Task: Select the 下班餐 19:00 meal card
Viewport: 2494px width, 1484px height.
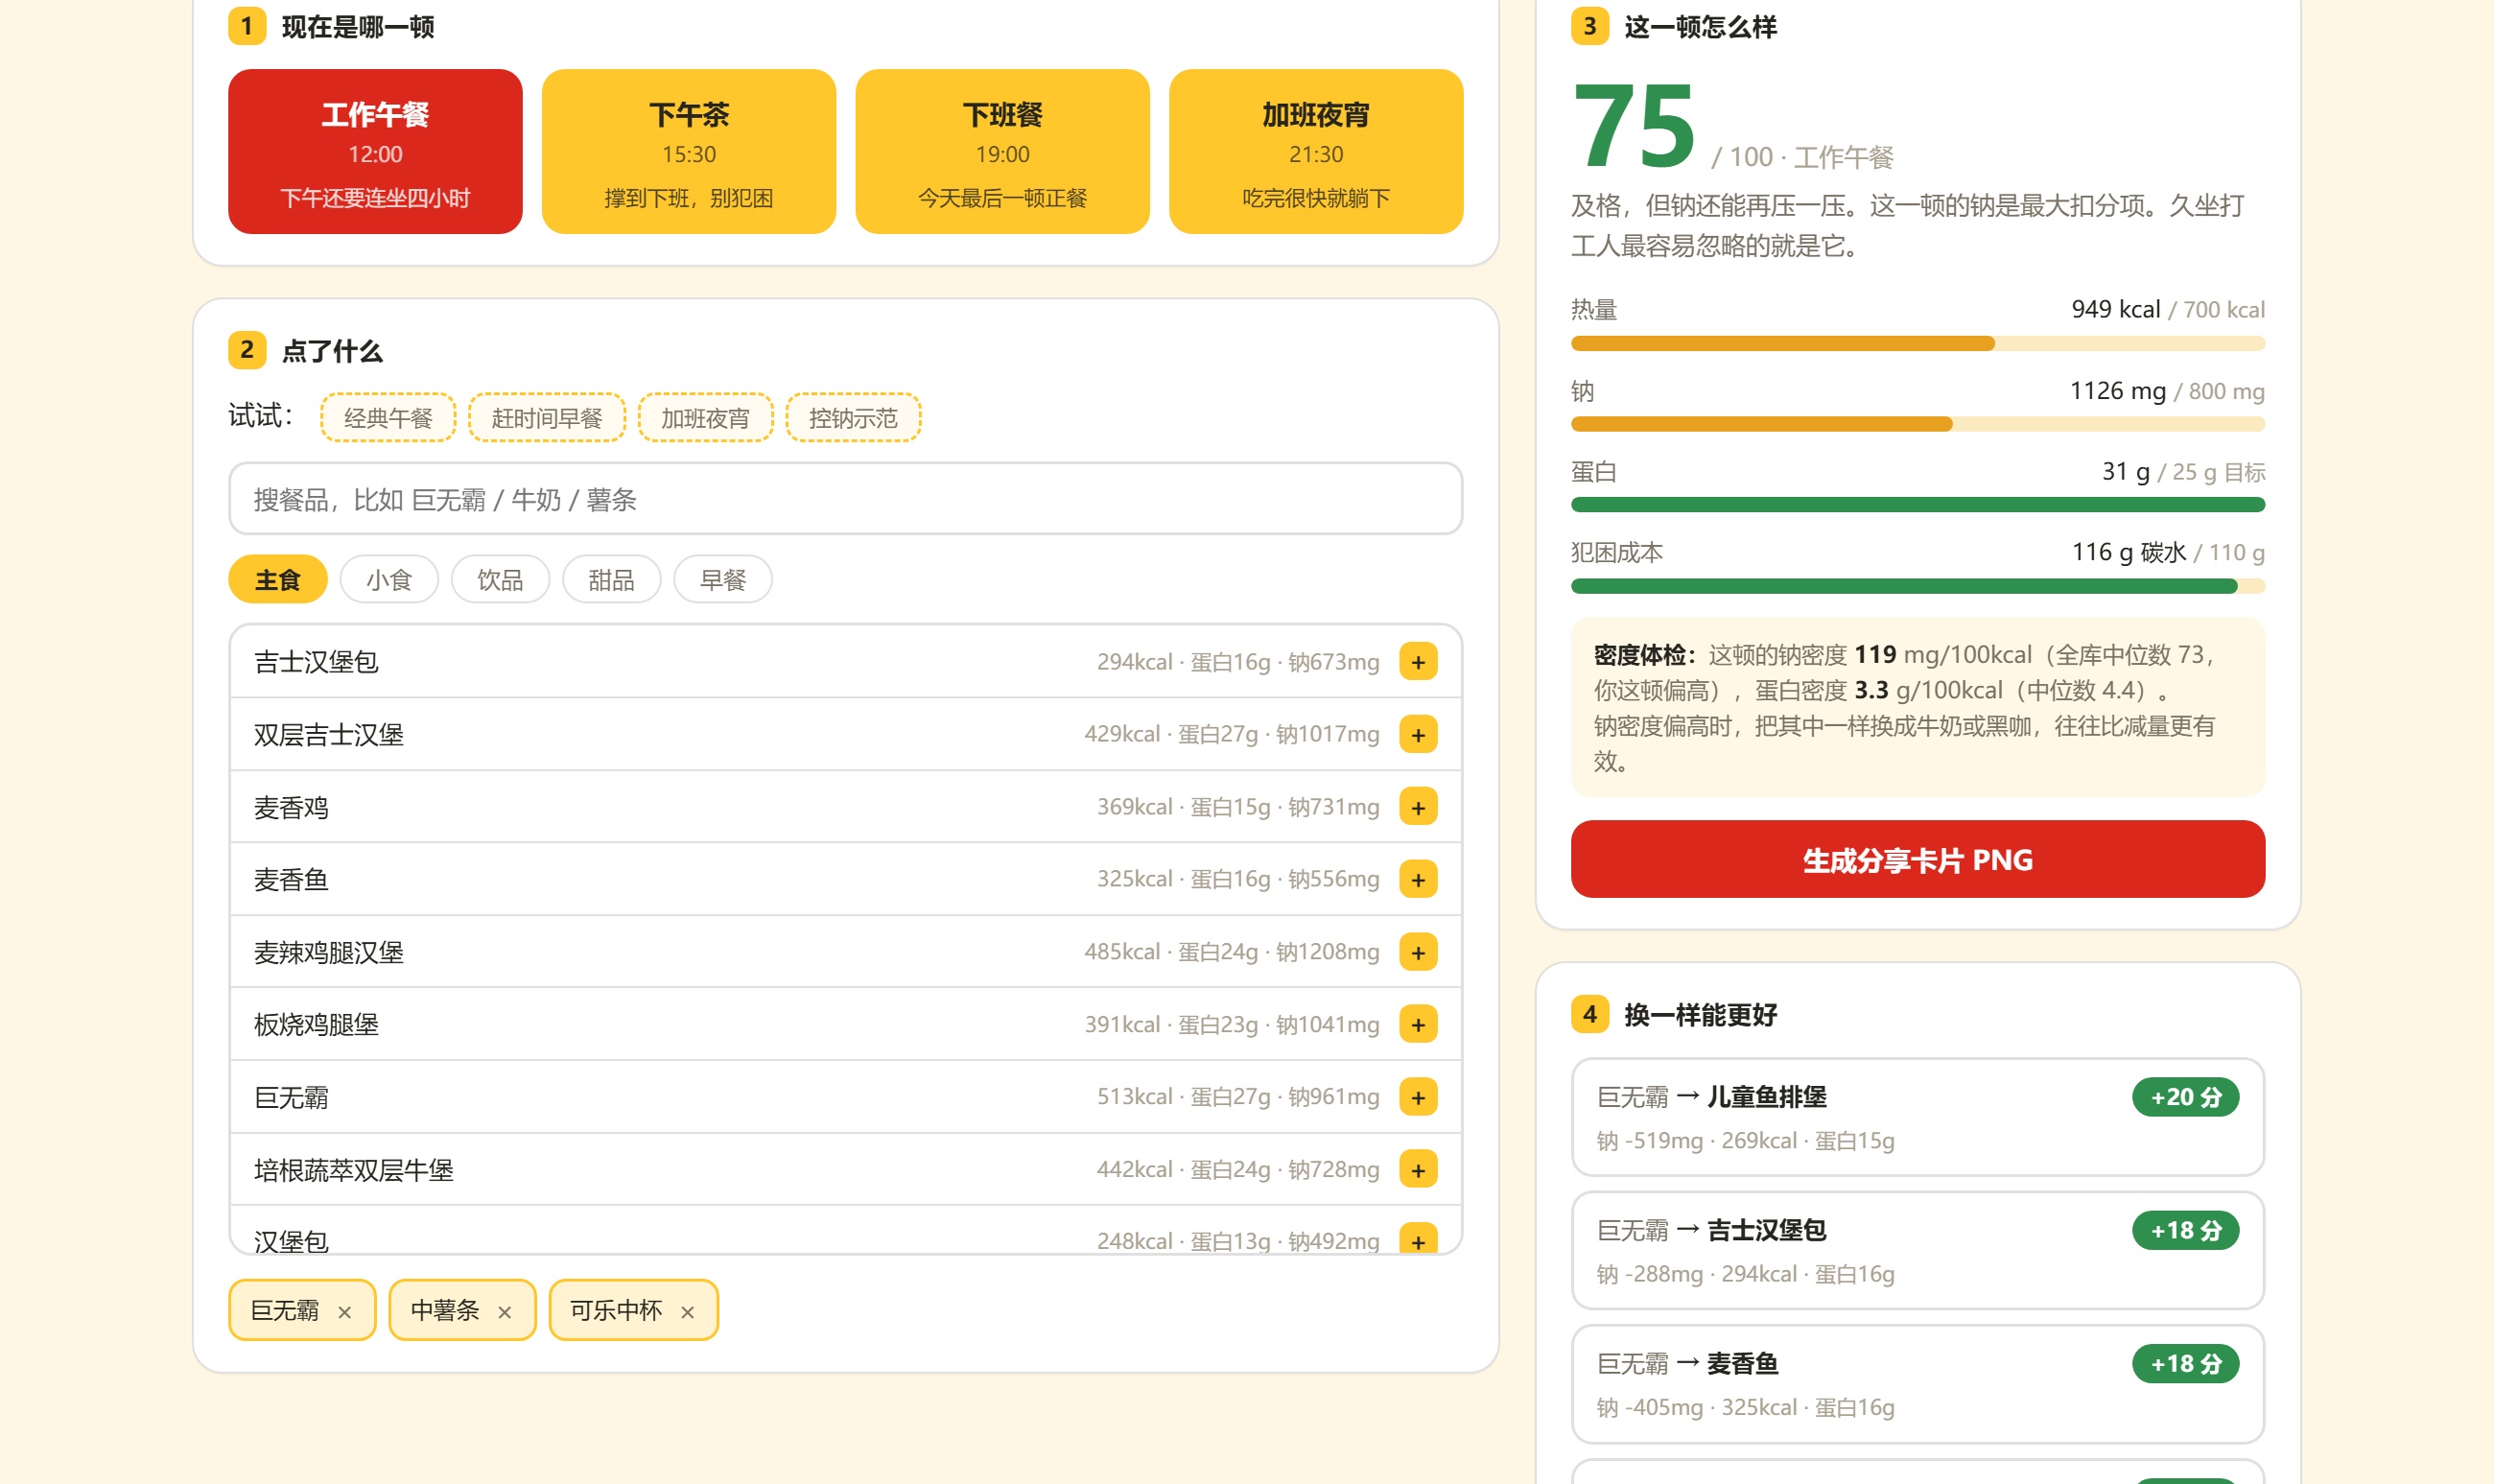Action: click(x=1003, y=152)
